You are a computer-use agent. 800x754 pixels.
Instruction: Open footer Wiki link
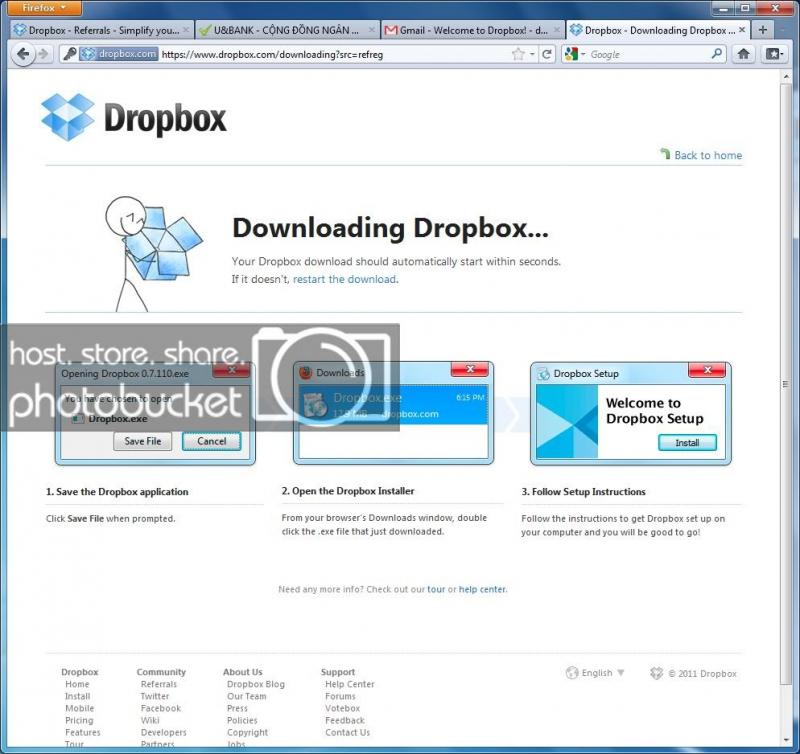coord(150,720)
